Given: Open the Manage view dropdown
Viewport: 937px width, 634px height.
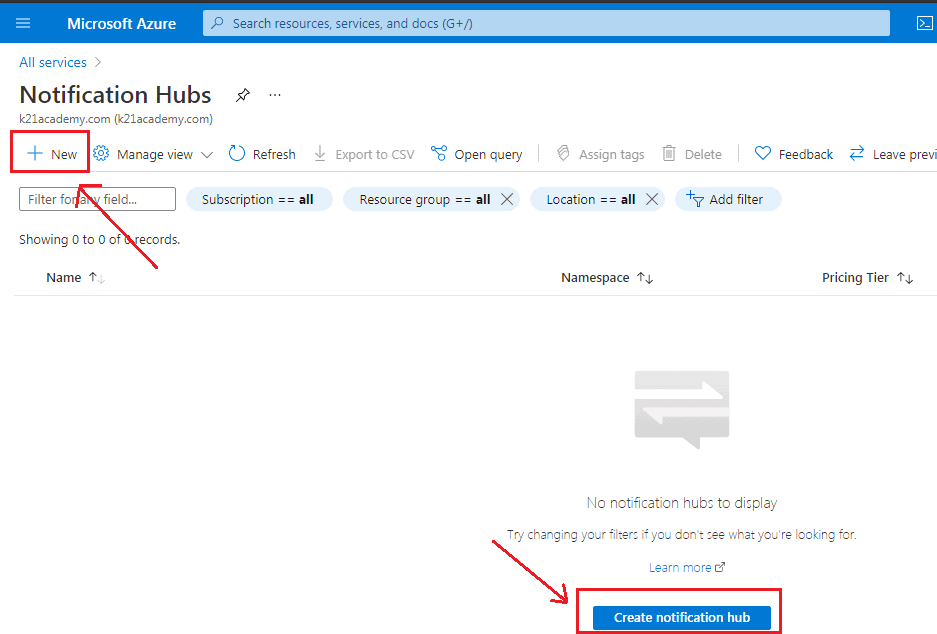Looking at the screenshot, I should click(152, 153).
